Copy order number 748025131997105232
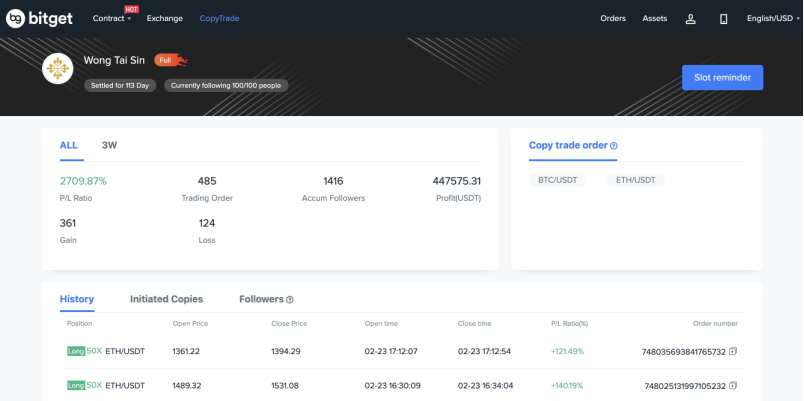This screenshot has height=401, width=804. 733,385
